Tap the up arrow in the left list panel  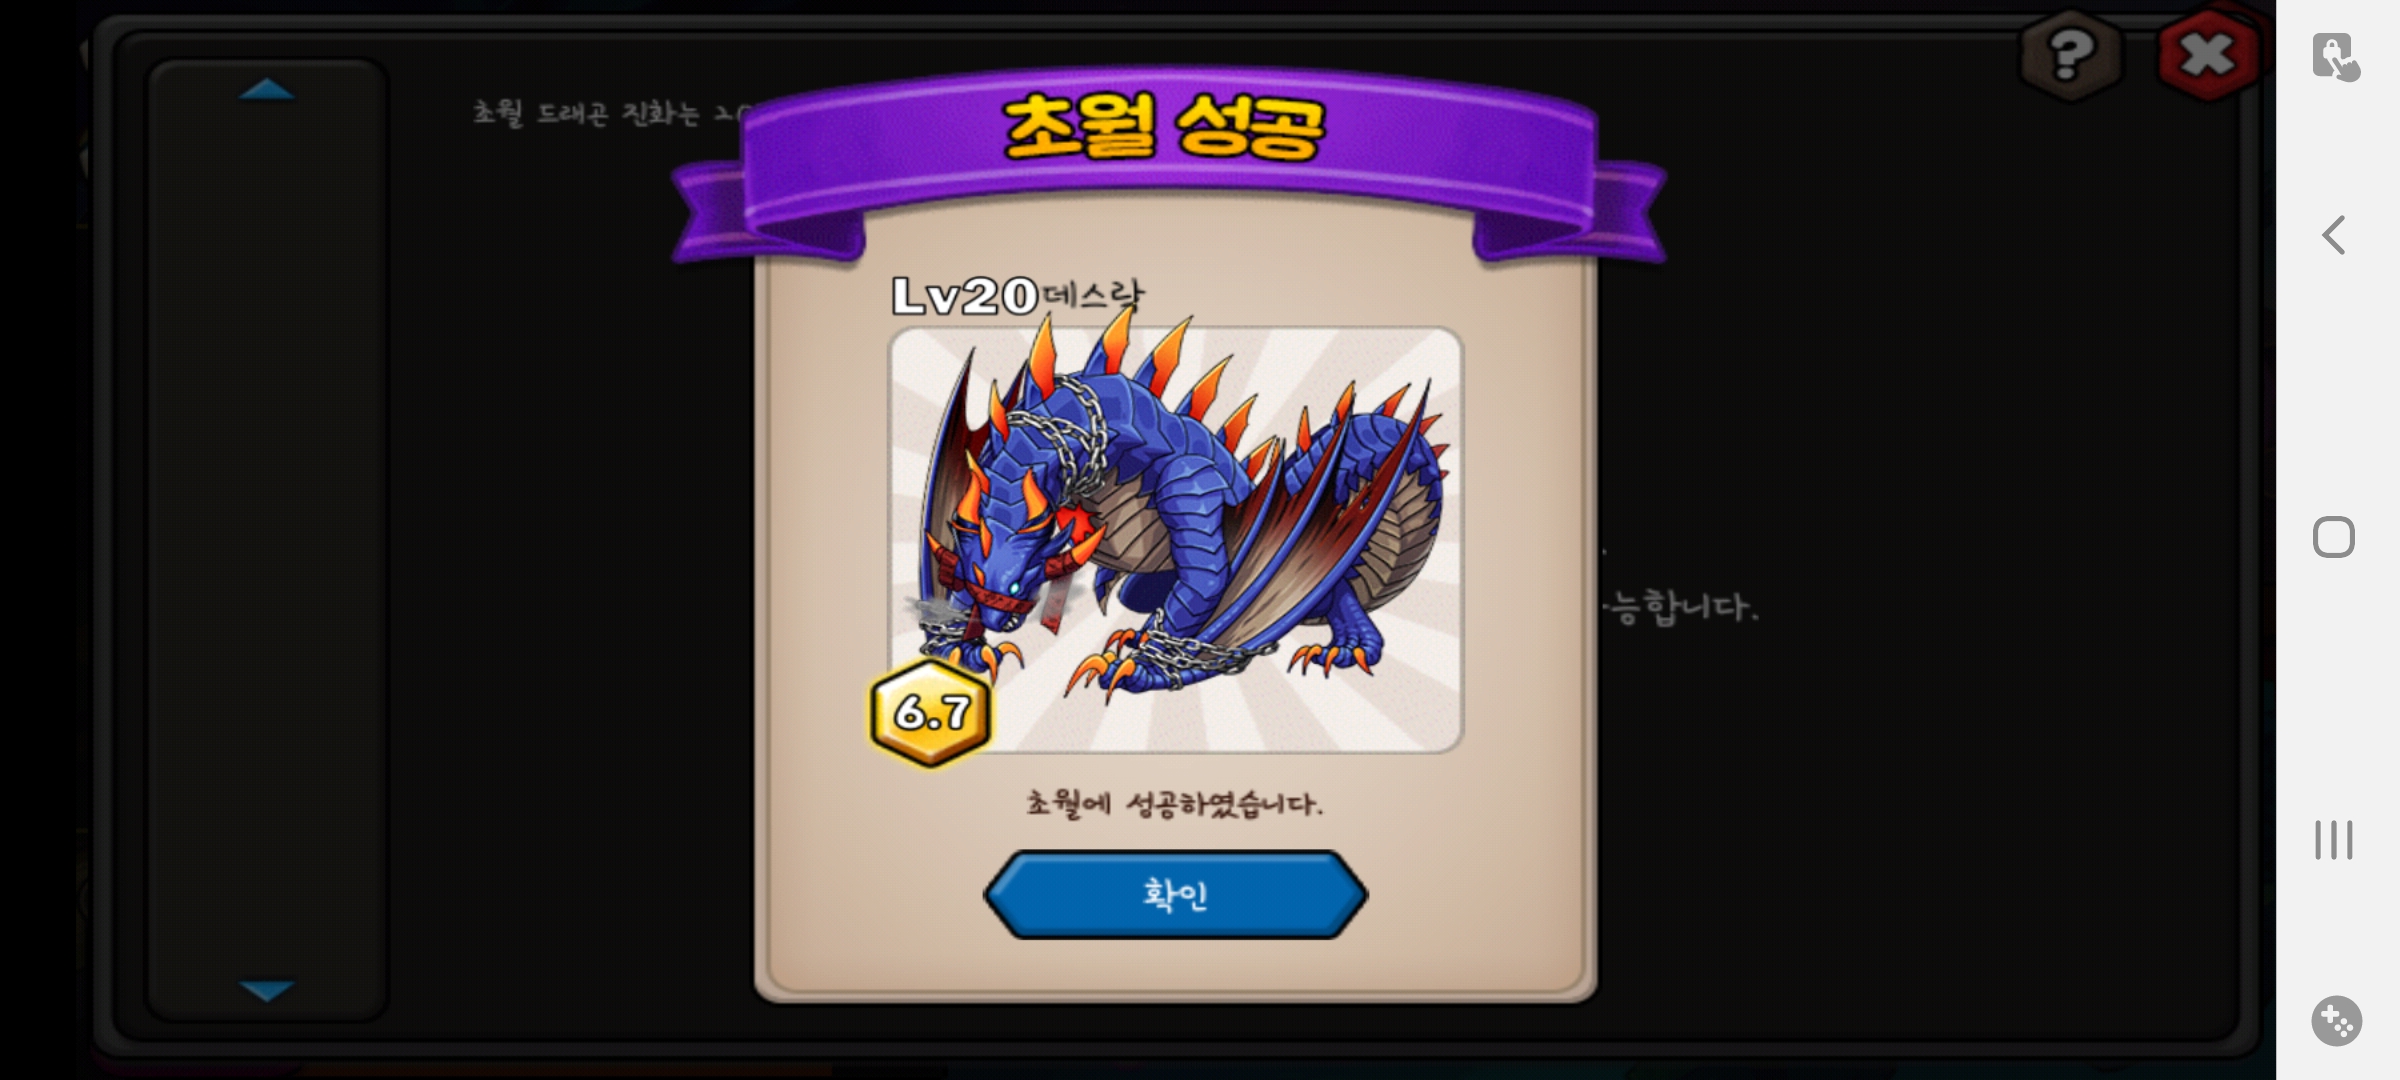tap(267, 90)
